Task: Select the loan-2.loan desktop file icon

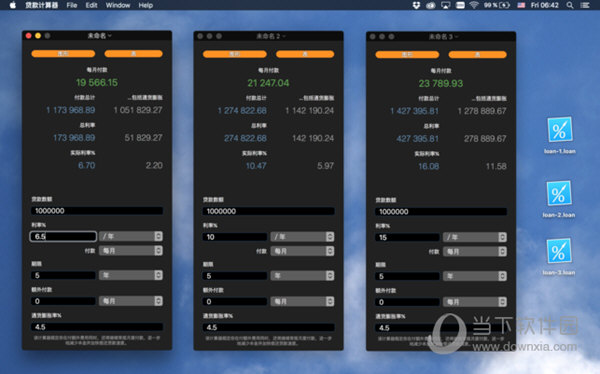Action: click(559, 193)
